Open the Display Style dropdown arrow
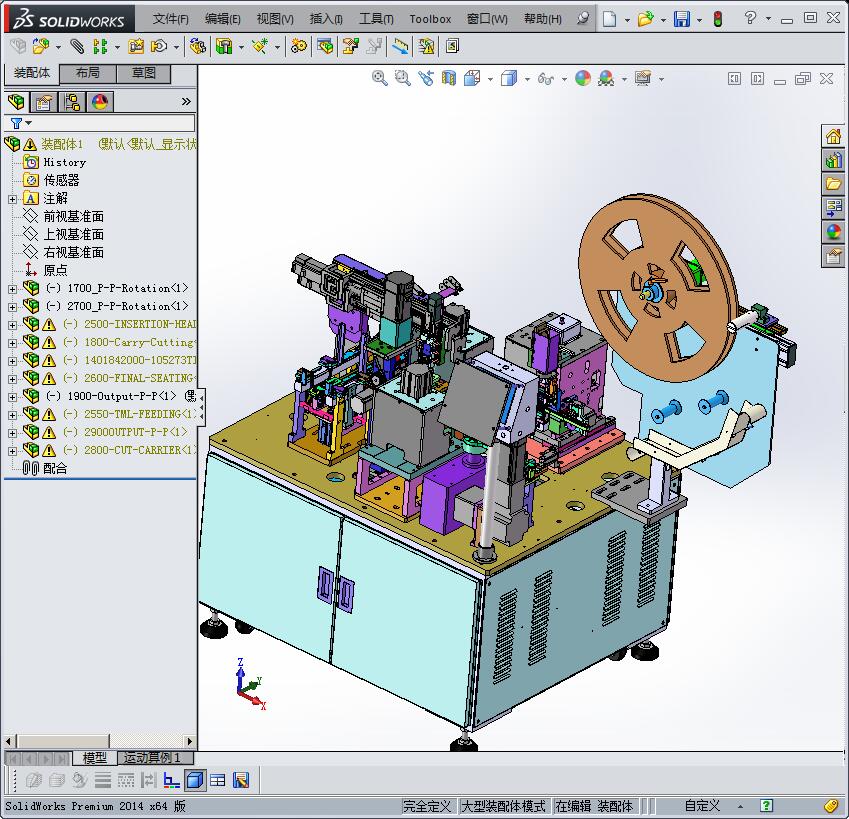 point(527,80)
